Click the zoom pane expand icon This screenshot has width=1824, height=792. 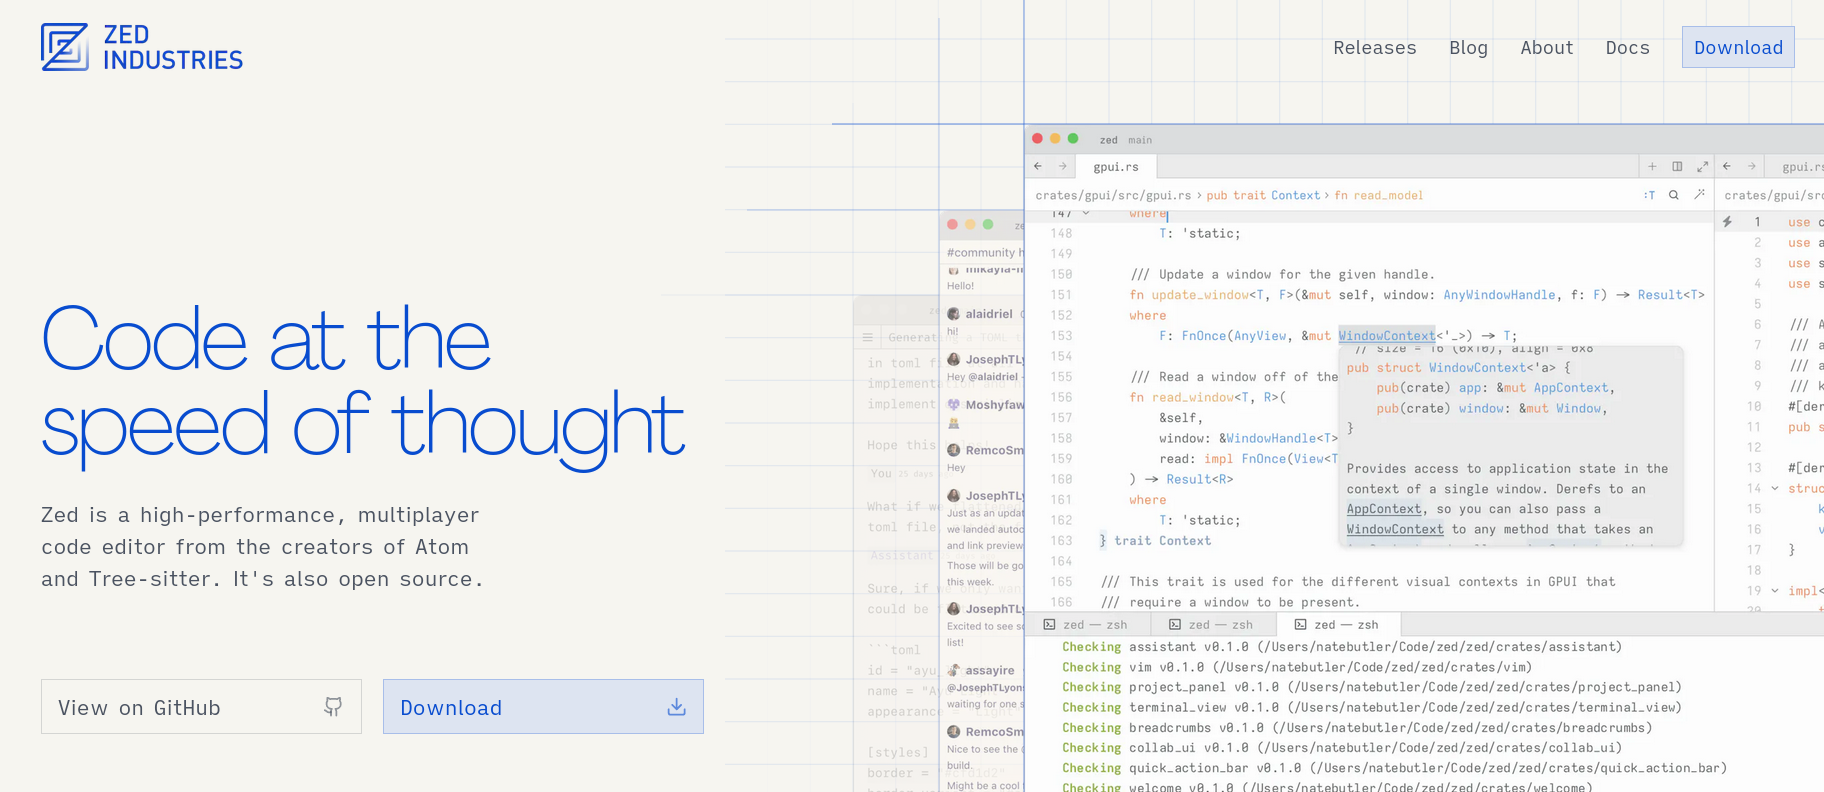tap(1702, 166)
